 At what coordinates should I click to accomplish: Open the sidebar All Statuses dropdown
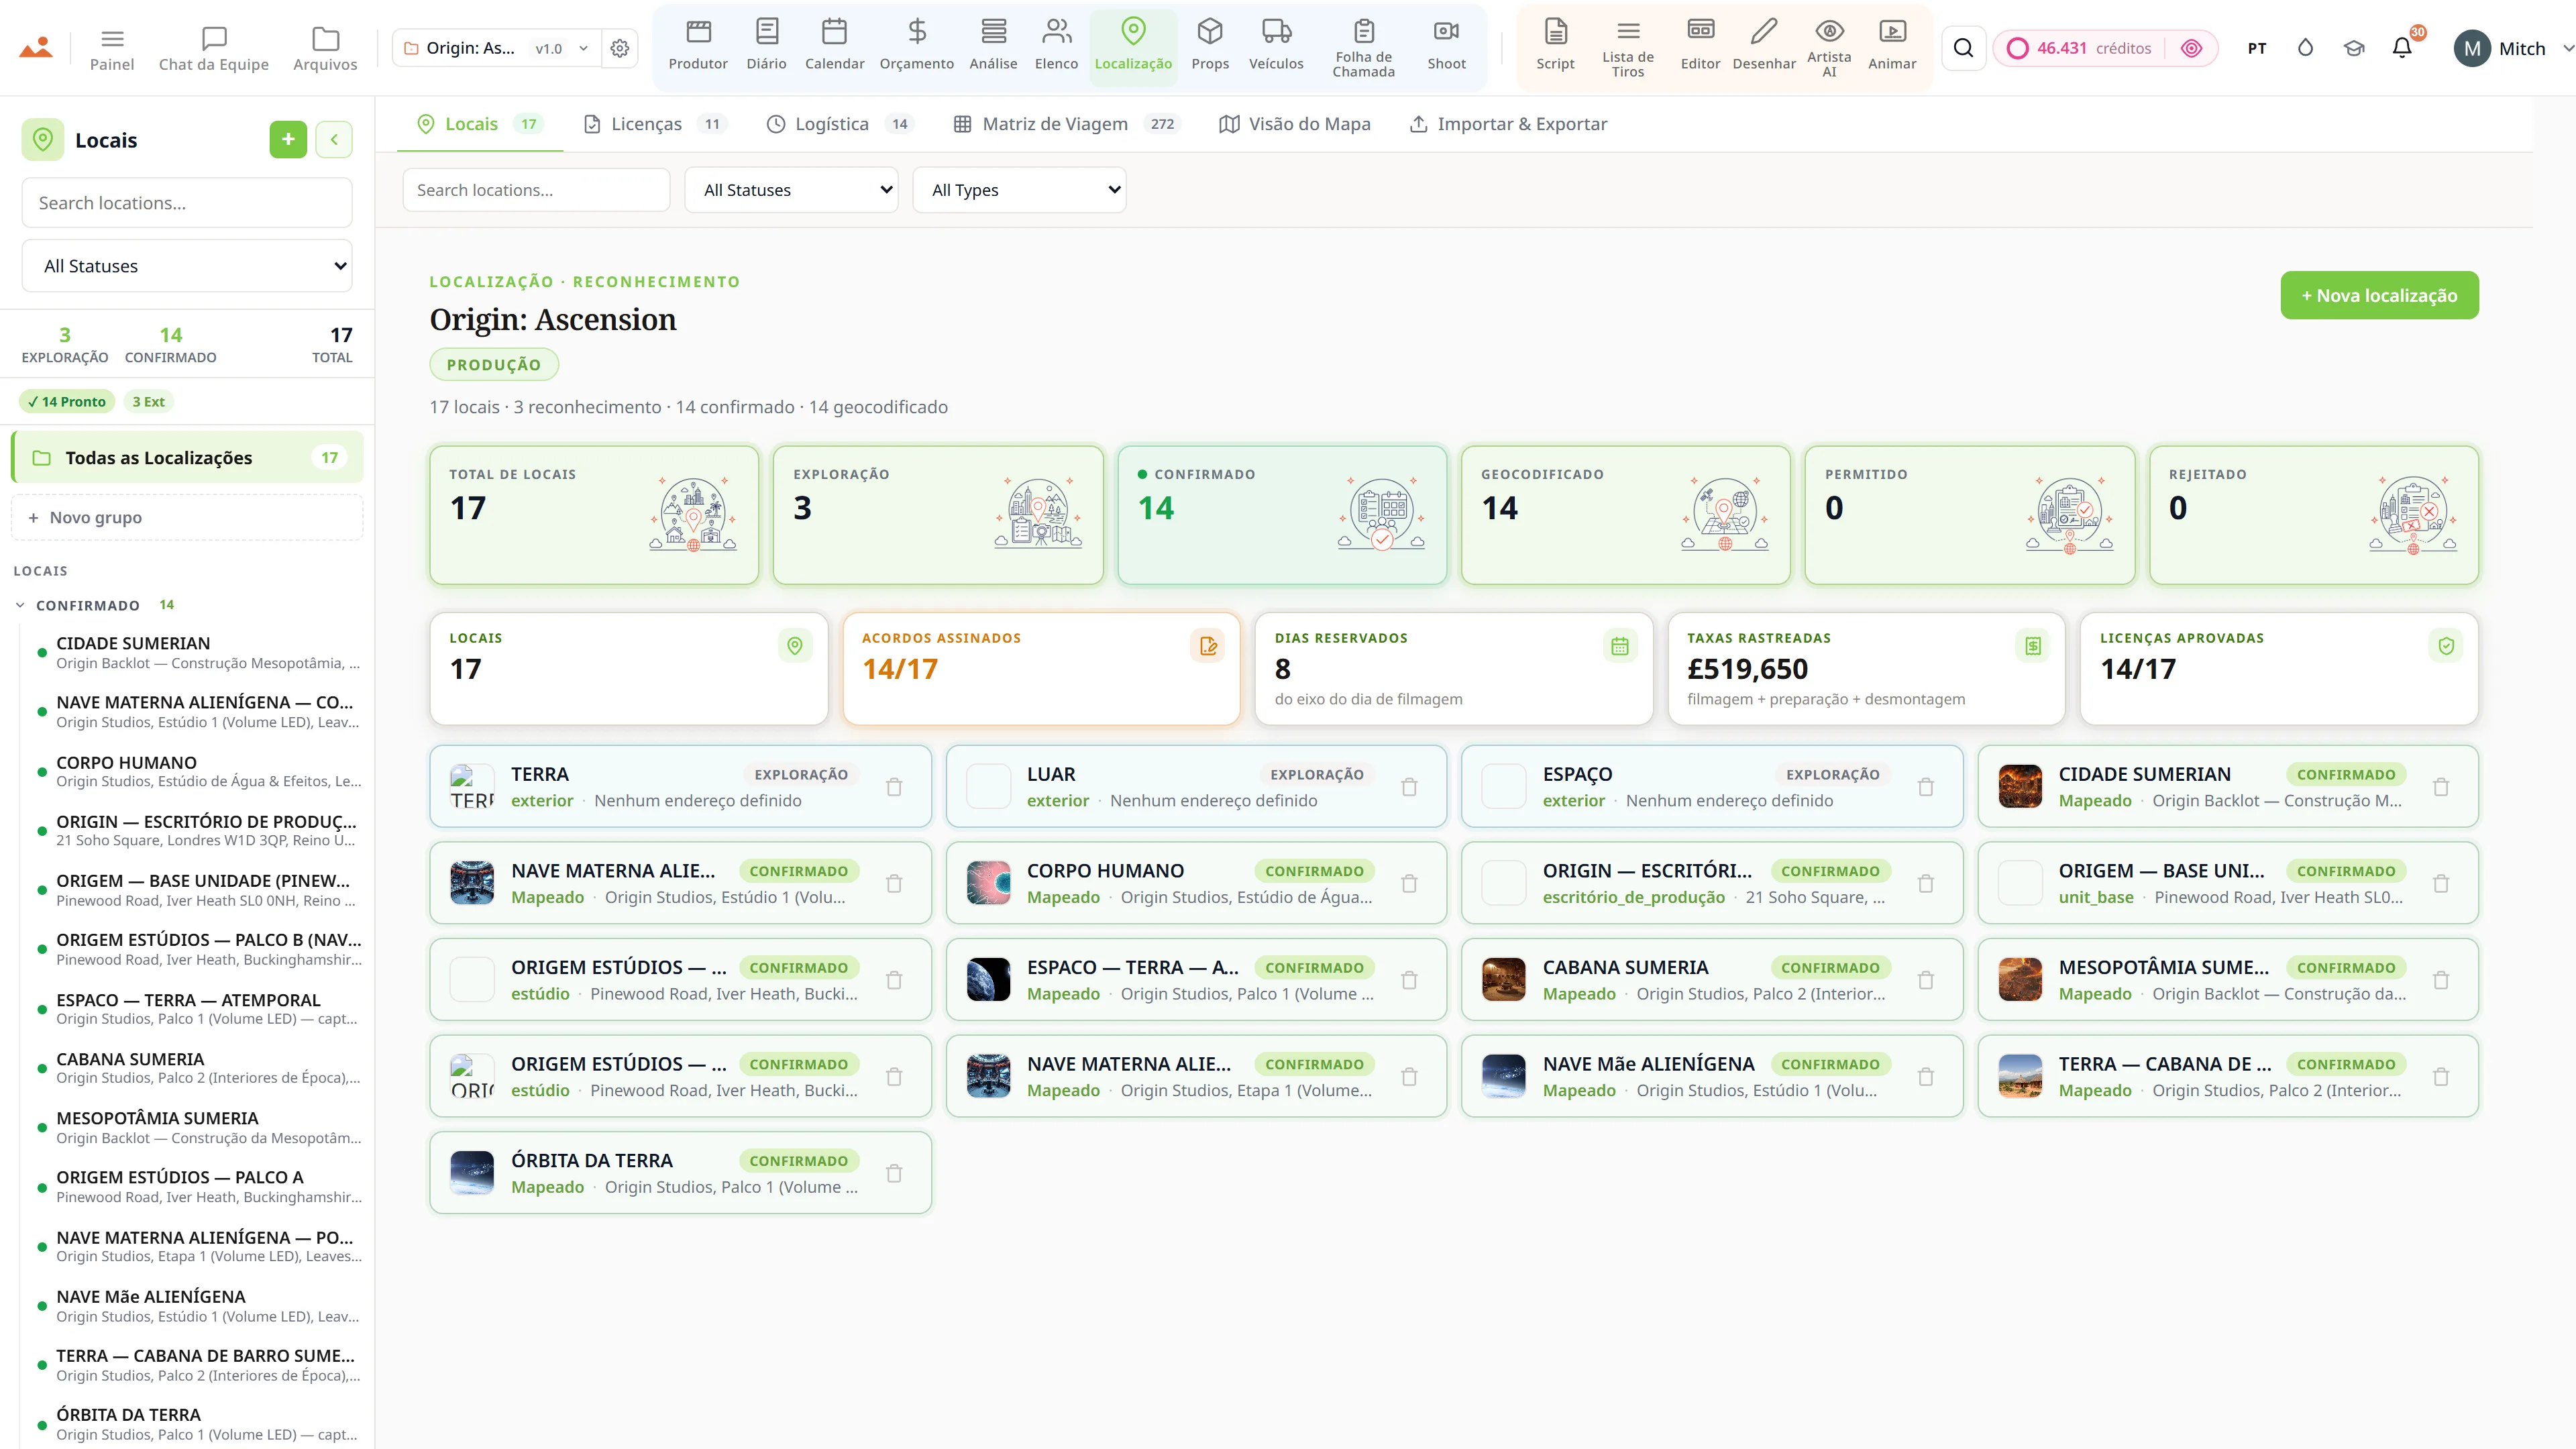tap(187, 266)
